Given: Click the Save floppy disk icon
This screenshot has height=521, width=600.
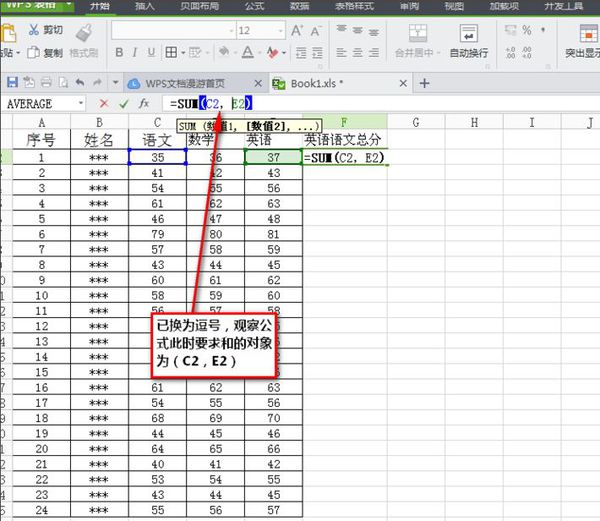Looking at the screenshot, I should [12, 82].
